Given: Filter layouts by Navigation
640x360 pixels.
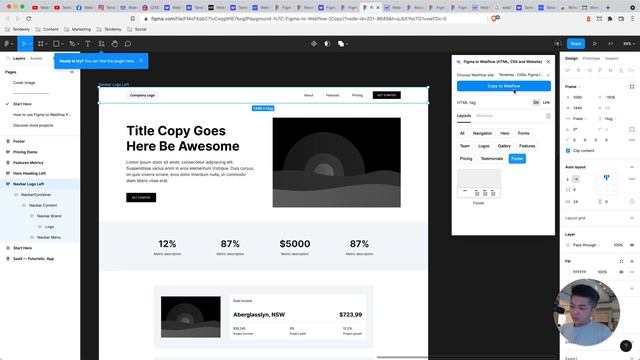Looking at the screenshot, I should (482, 133).
